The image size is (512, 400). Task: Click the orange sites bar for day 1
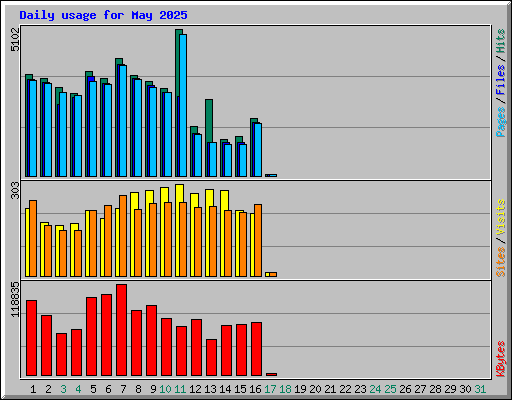click(33, 238)
